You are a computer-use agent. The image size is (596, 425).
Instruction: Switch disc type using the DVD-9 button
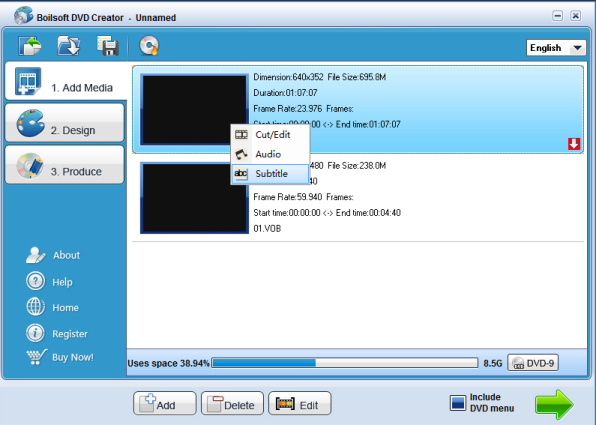pyautogui.click(x=533, y=363)
